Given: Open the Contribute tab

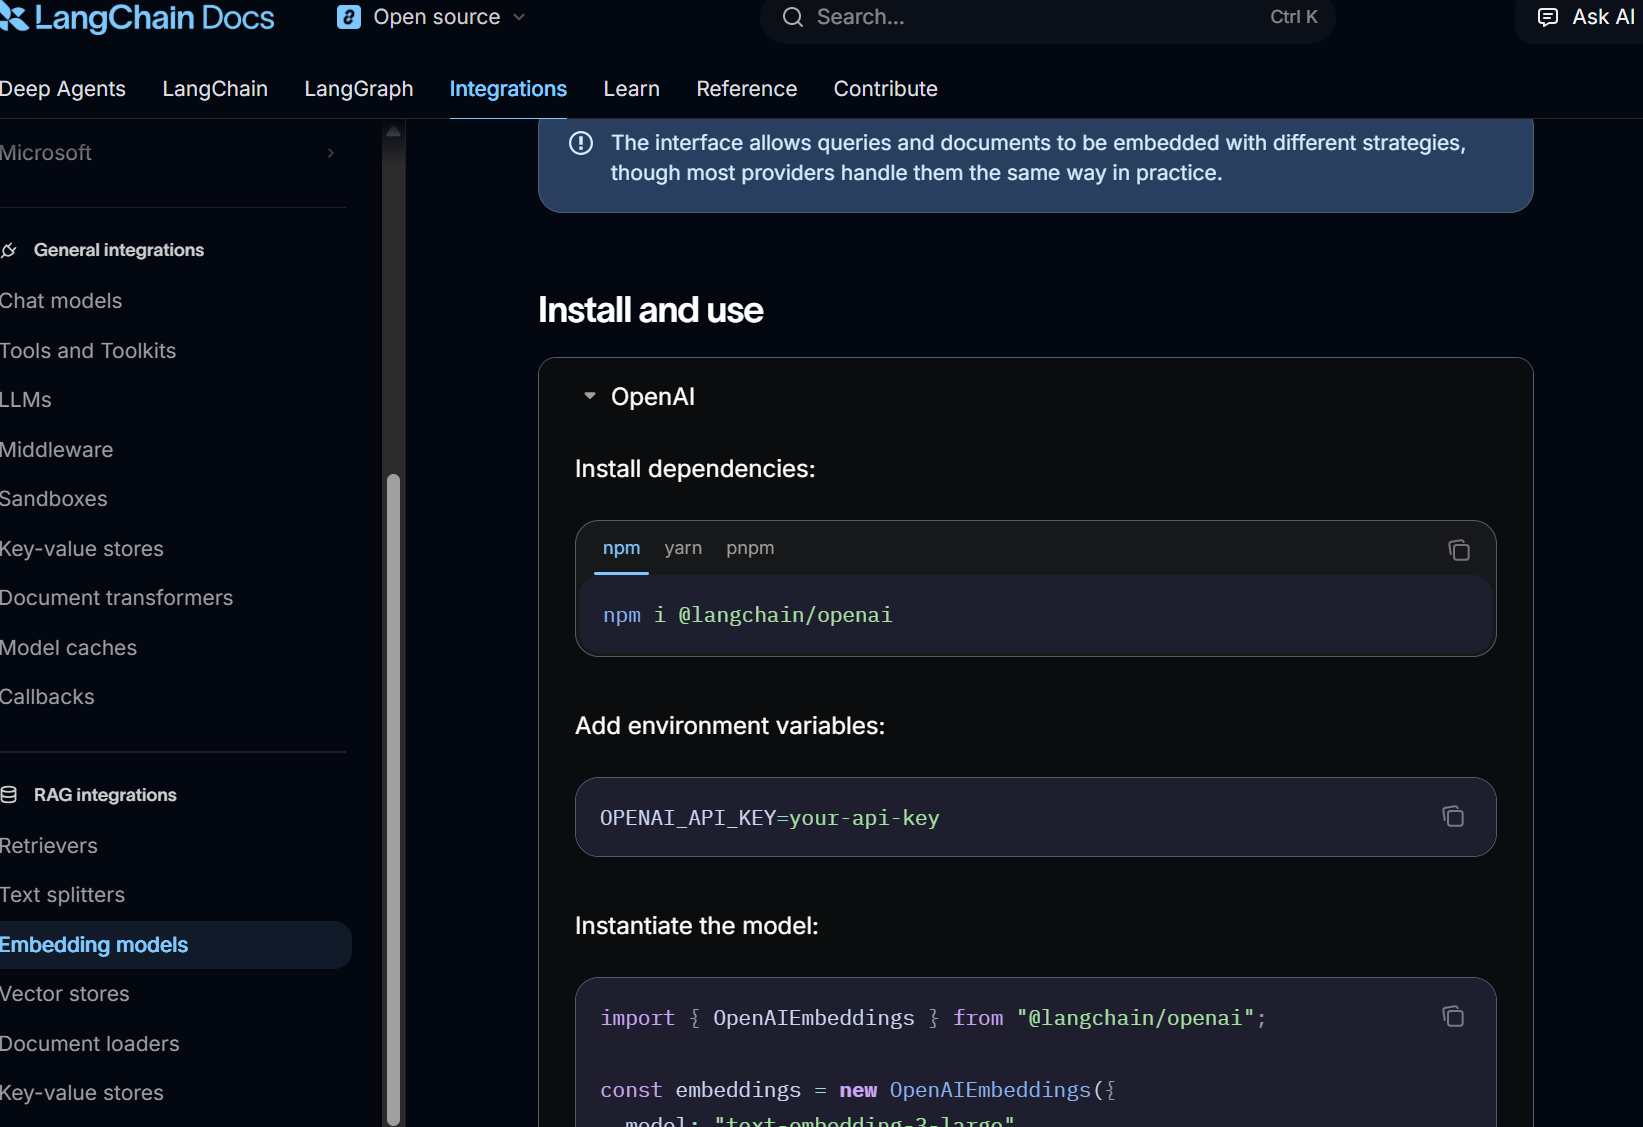Looking at the screenshot, I should click(x=886, y=89).
